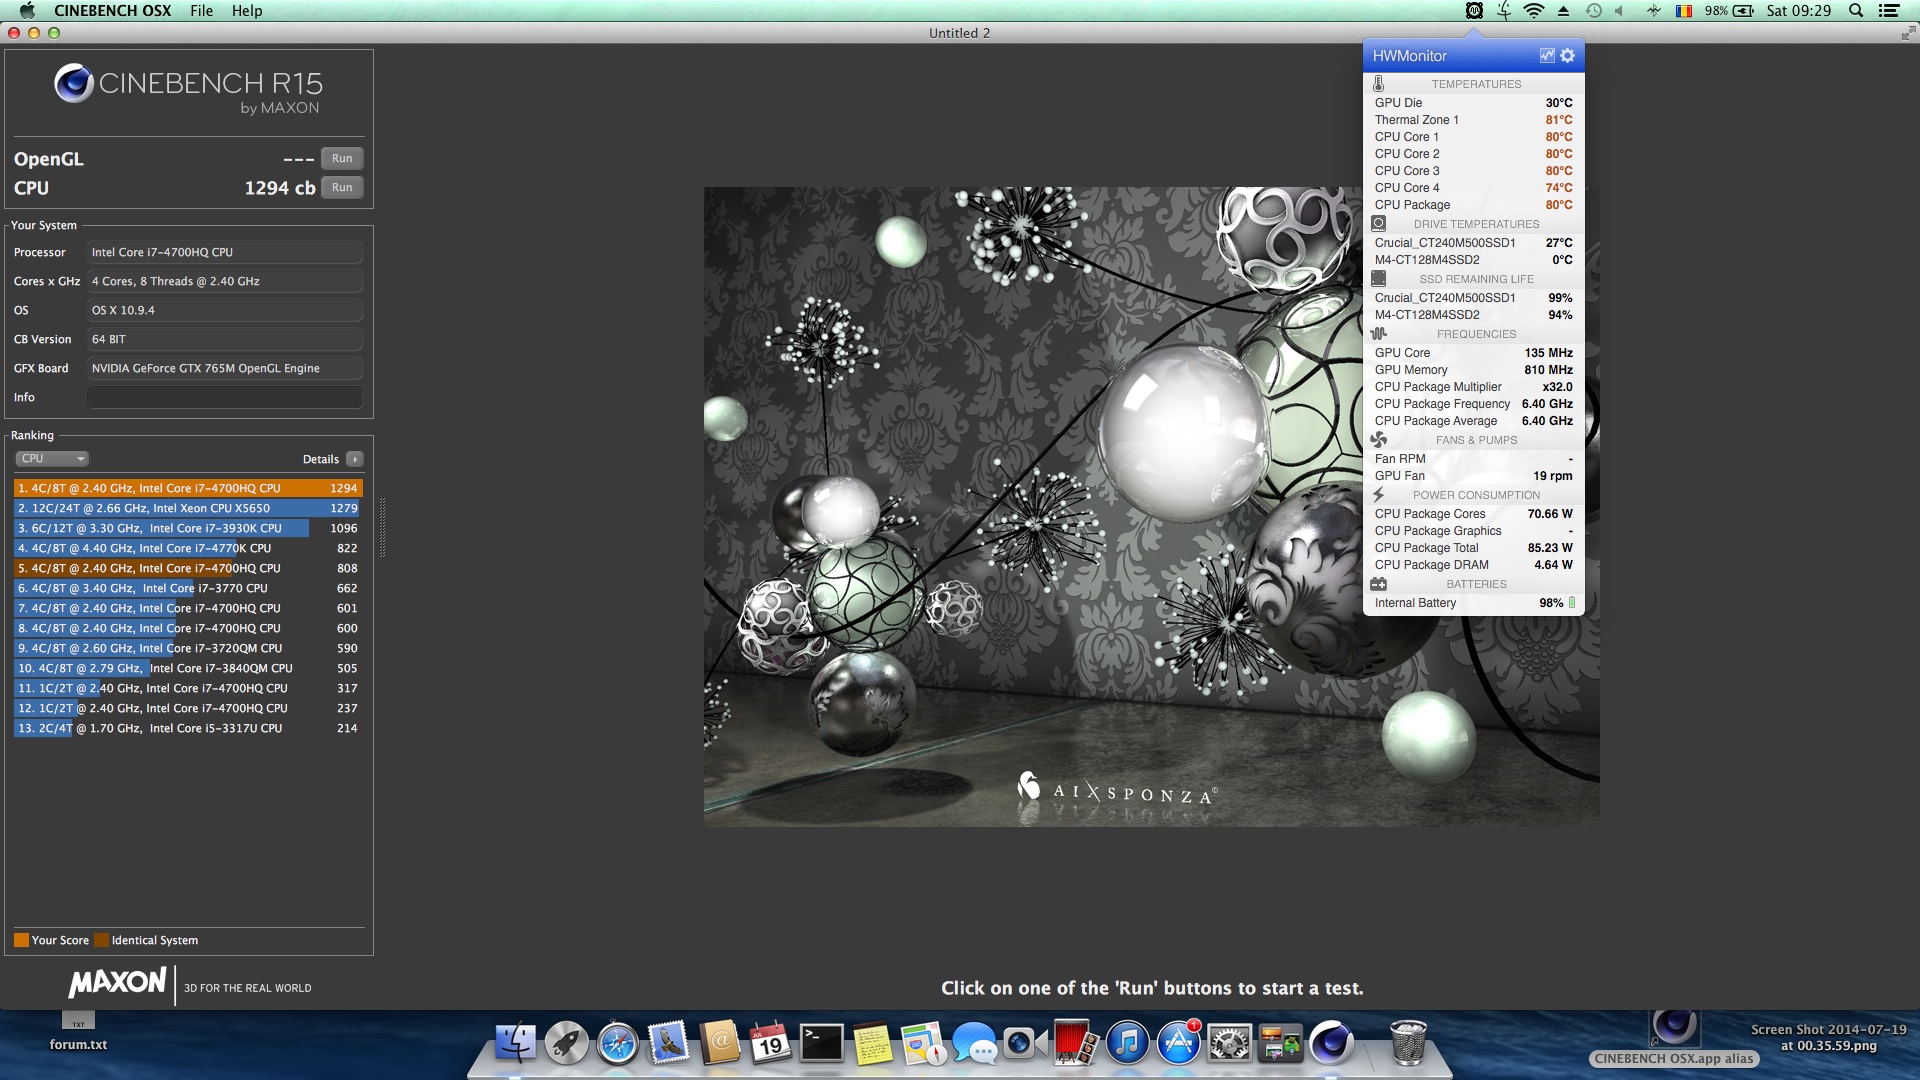Open Contacts from the Dock
The height and width of the screenshot is (1080, 1920).
click(719, 1043)
